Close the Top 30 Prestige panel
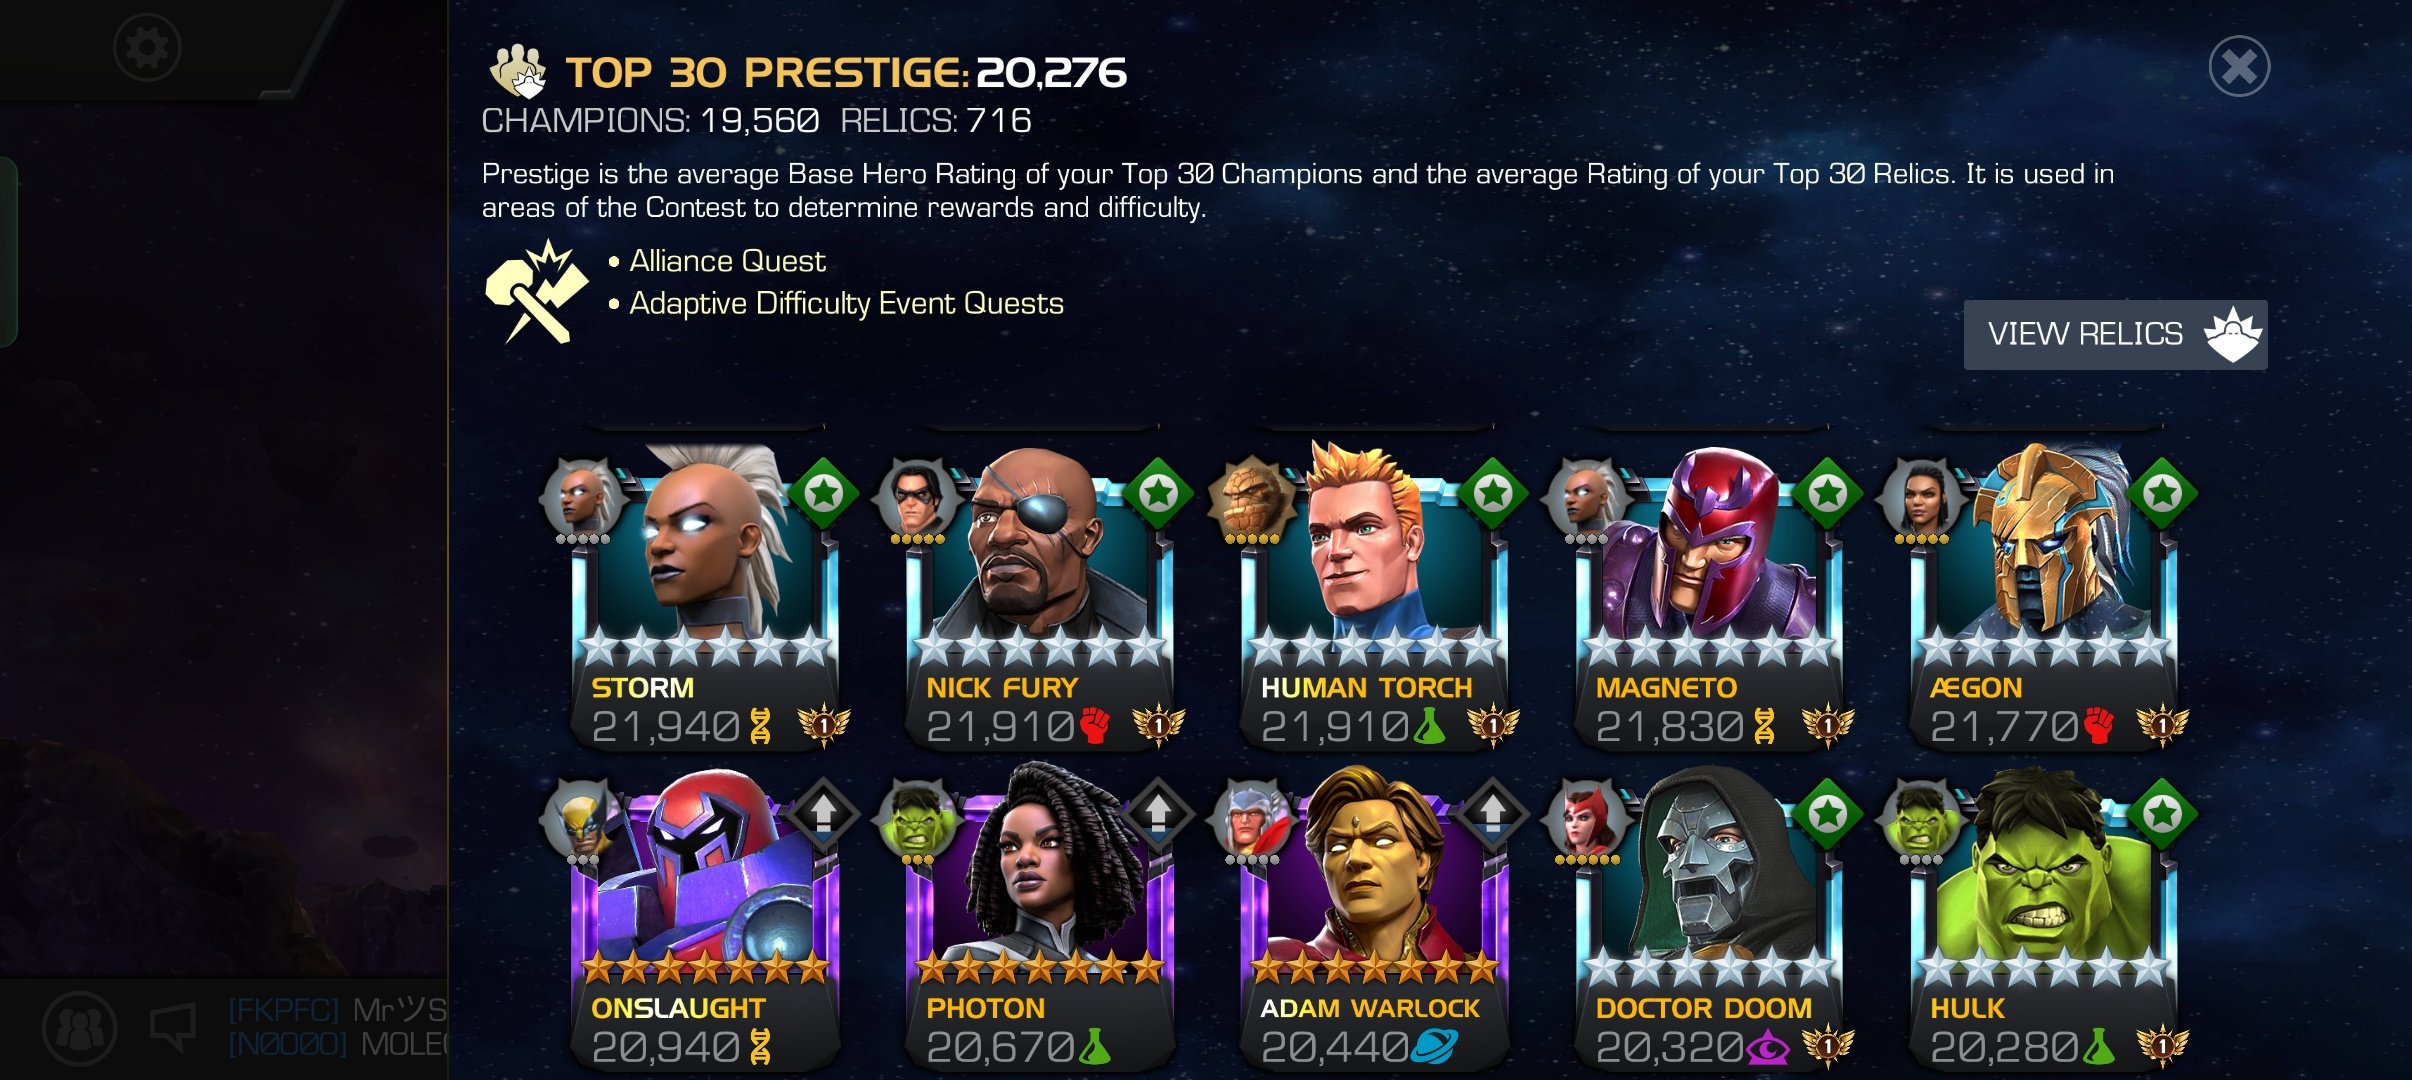The width and height of the screenshot is (2412, 1080). tap(2238, 66)
